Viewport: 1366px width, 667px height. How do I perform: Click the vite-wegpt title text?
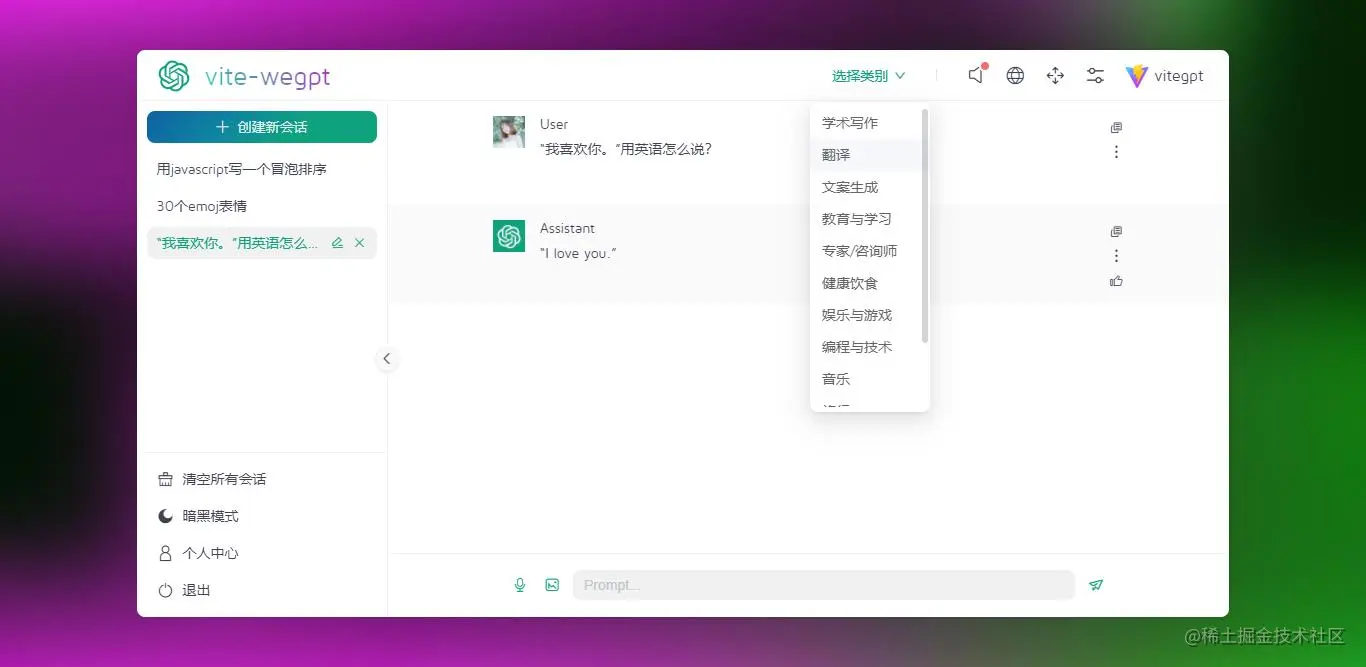[267, 76]
